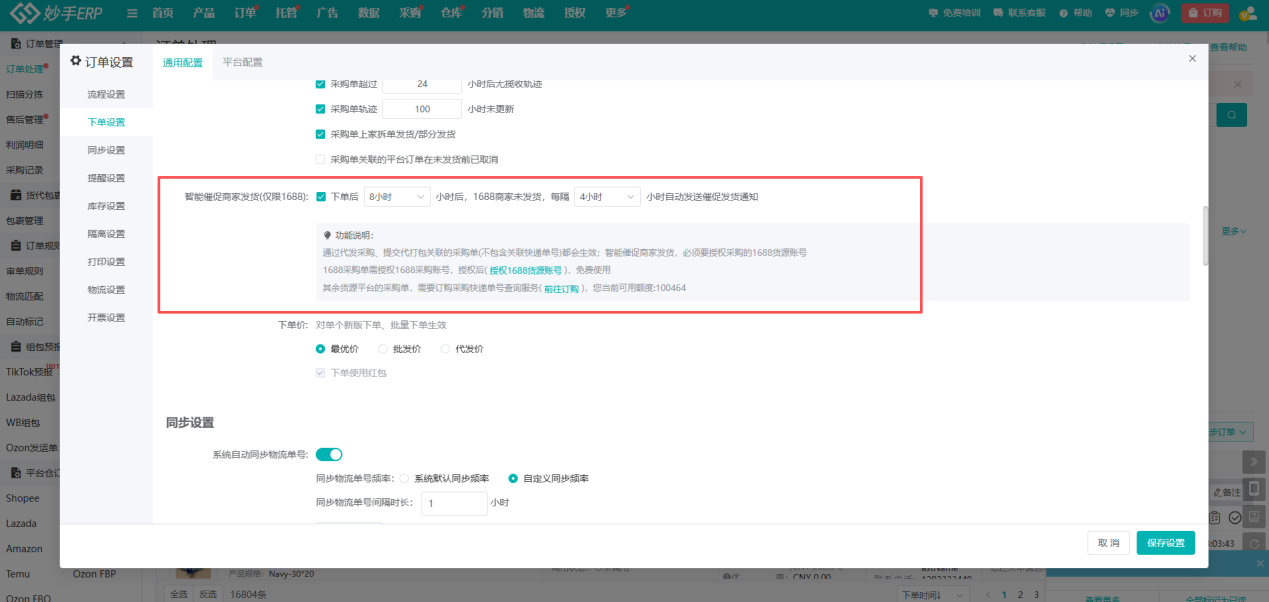Open the 同步订单 dropdown button behind dialog
Viewport: 1269px width, 602px height.
pyautogui.click(x=1231, y=432)
